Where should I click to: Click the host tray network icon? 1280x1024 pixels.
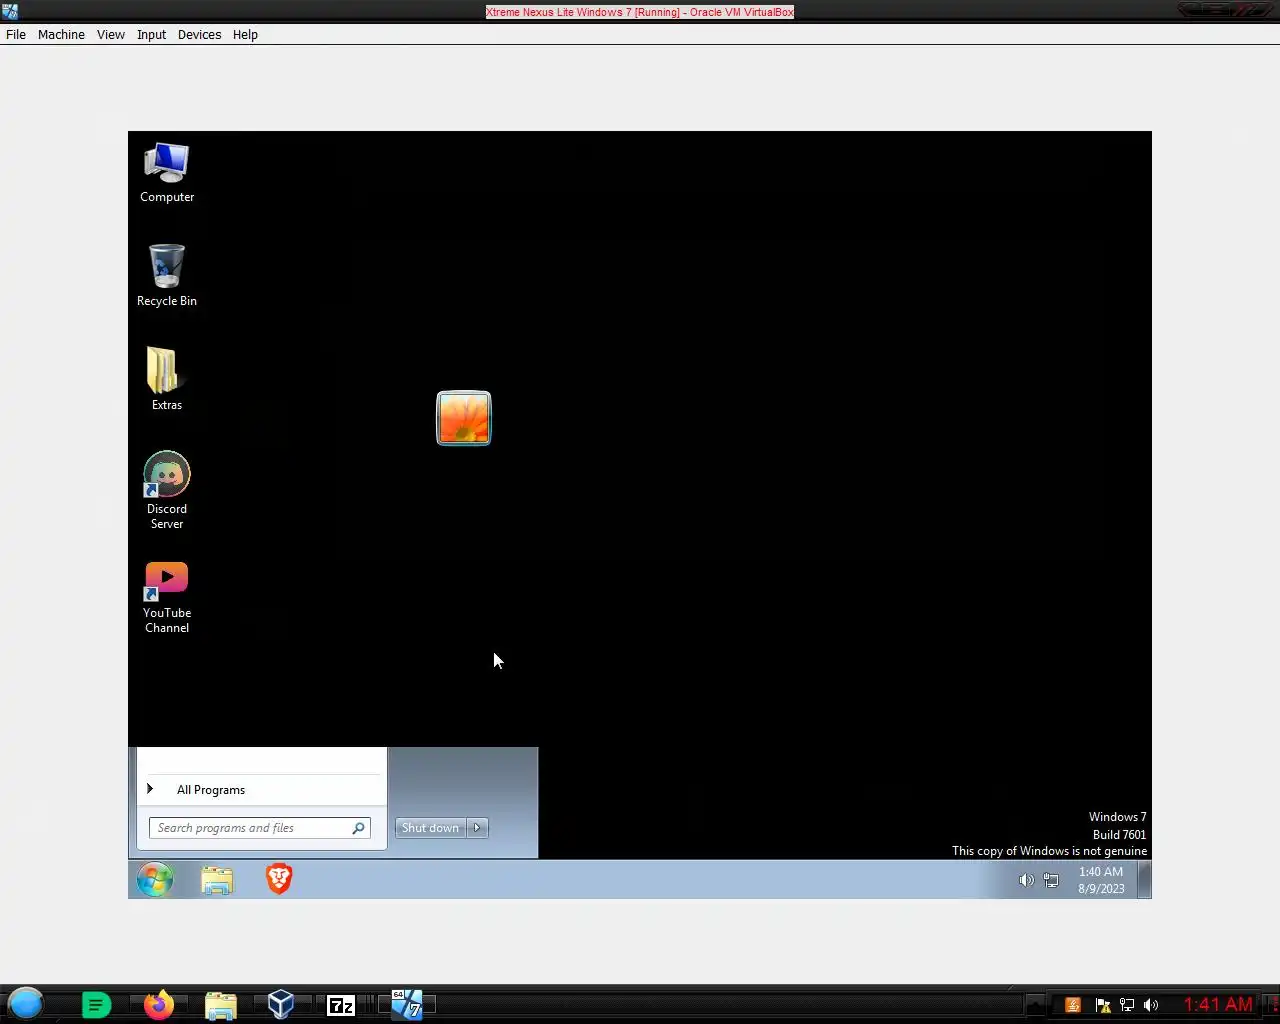point(1127,1005)
